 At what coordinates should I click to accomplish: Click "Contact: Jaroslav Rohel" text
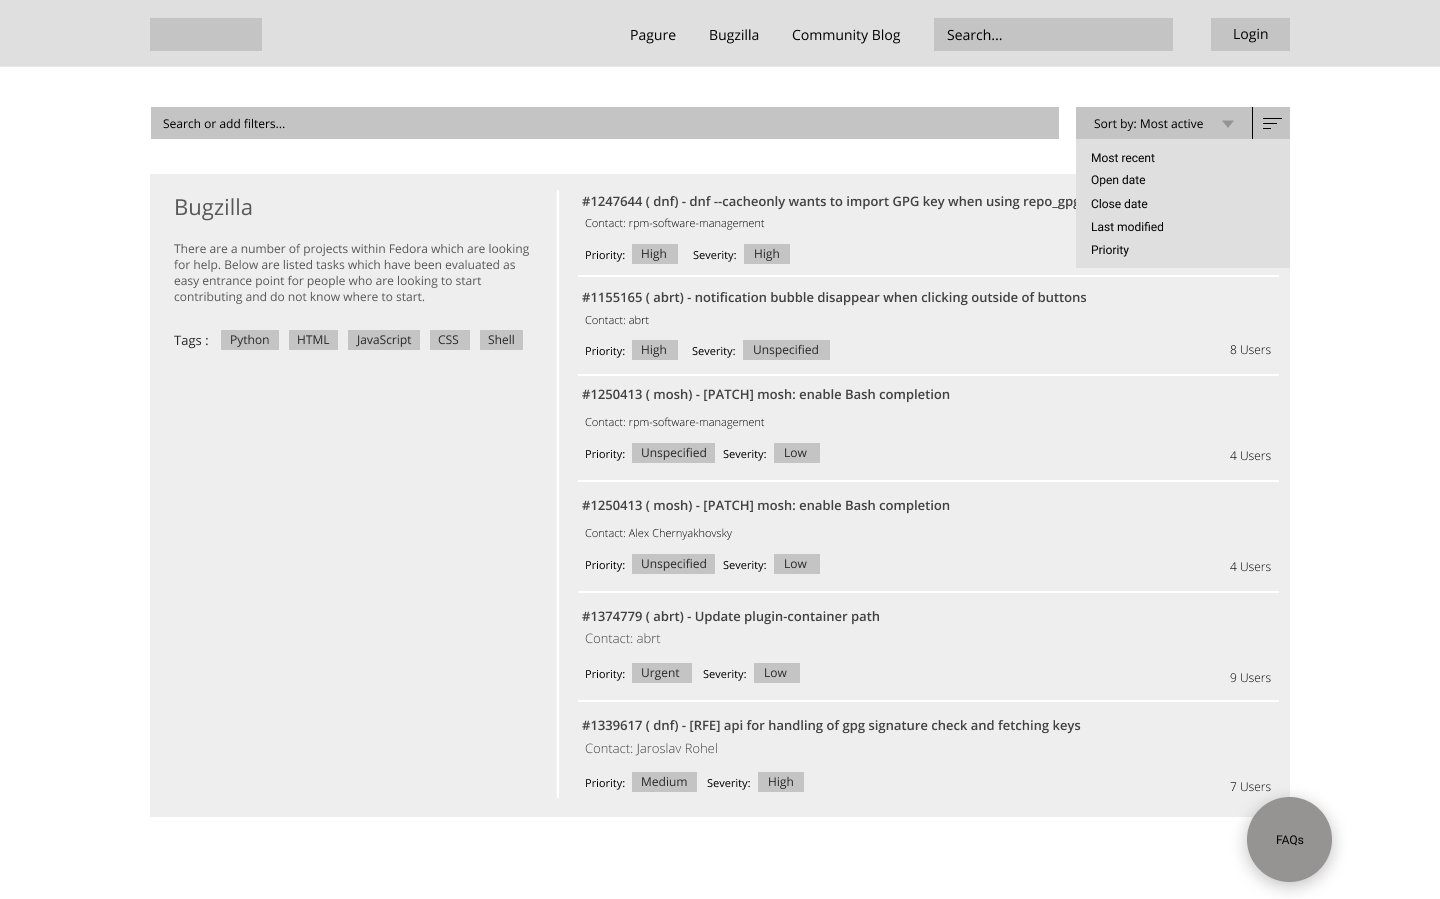651,748
